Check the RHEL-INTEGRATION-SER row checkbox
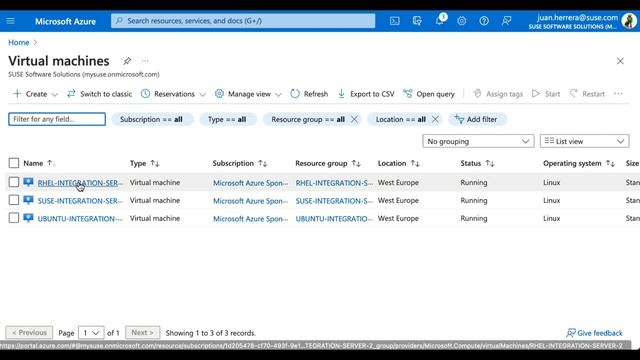The image size is (640, 360). click(14, 182)
